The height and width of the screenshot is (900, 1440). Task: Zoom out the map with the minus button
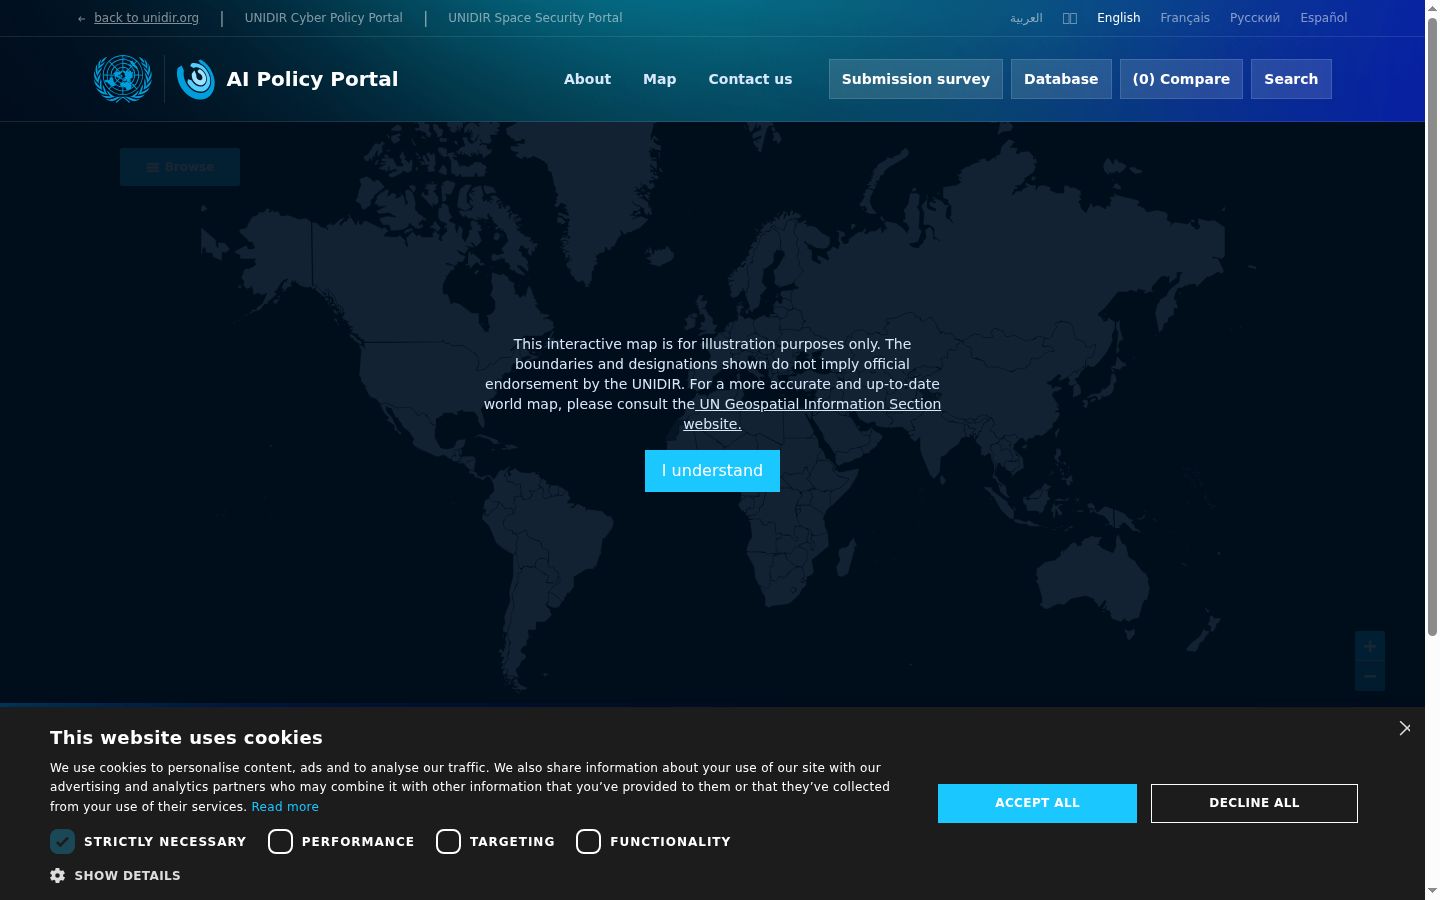(x=1370, y=676)
